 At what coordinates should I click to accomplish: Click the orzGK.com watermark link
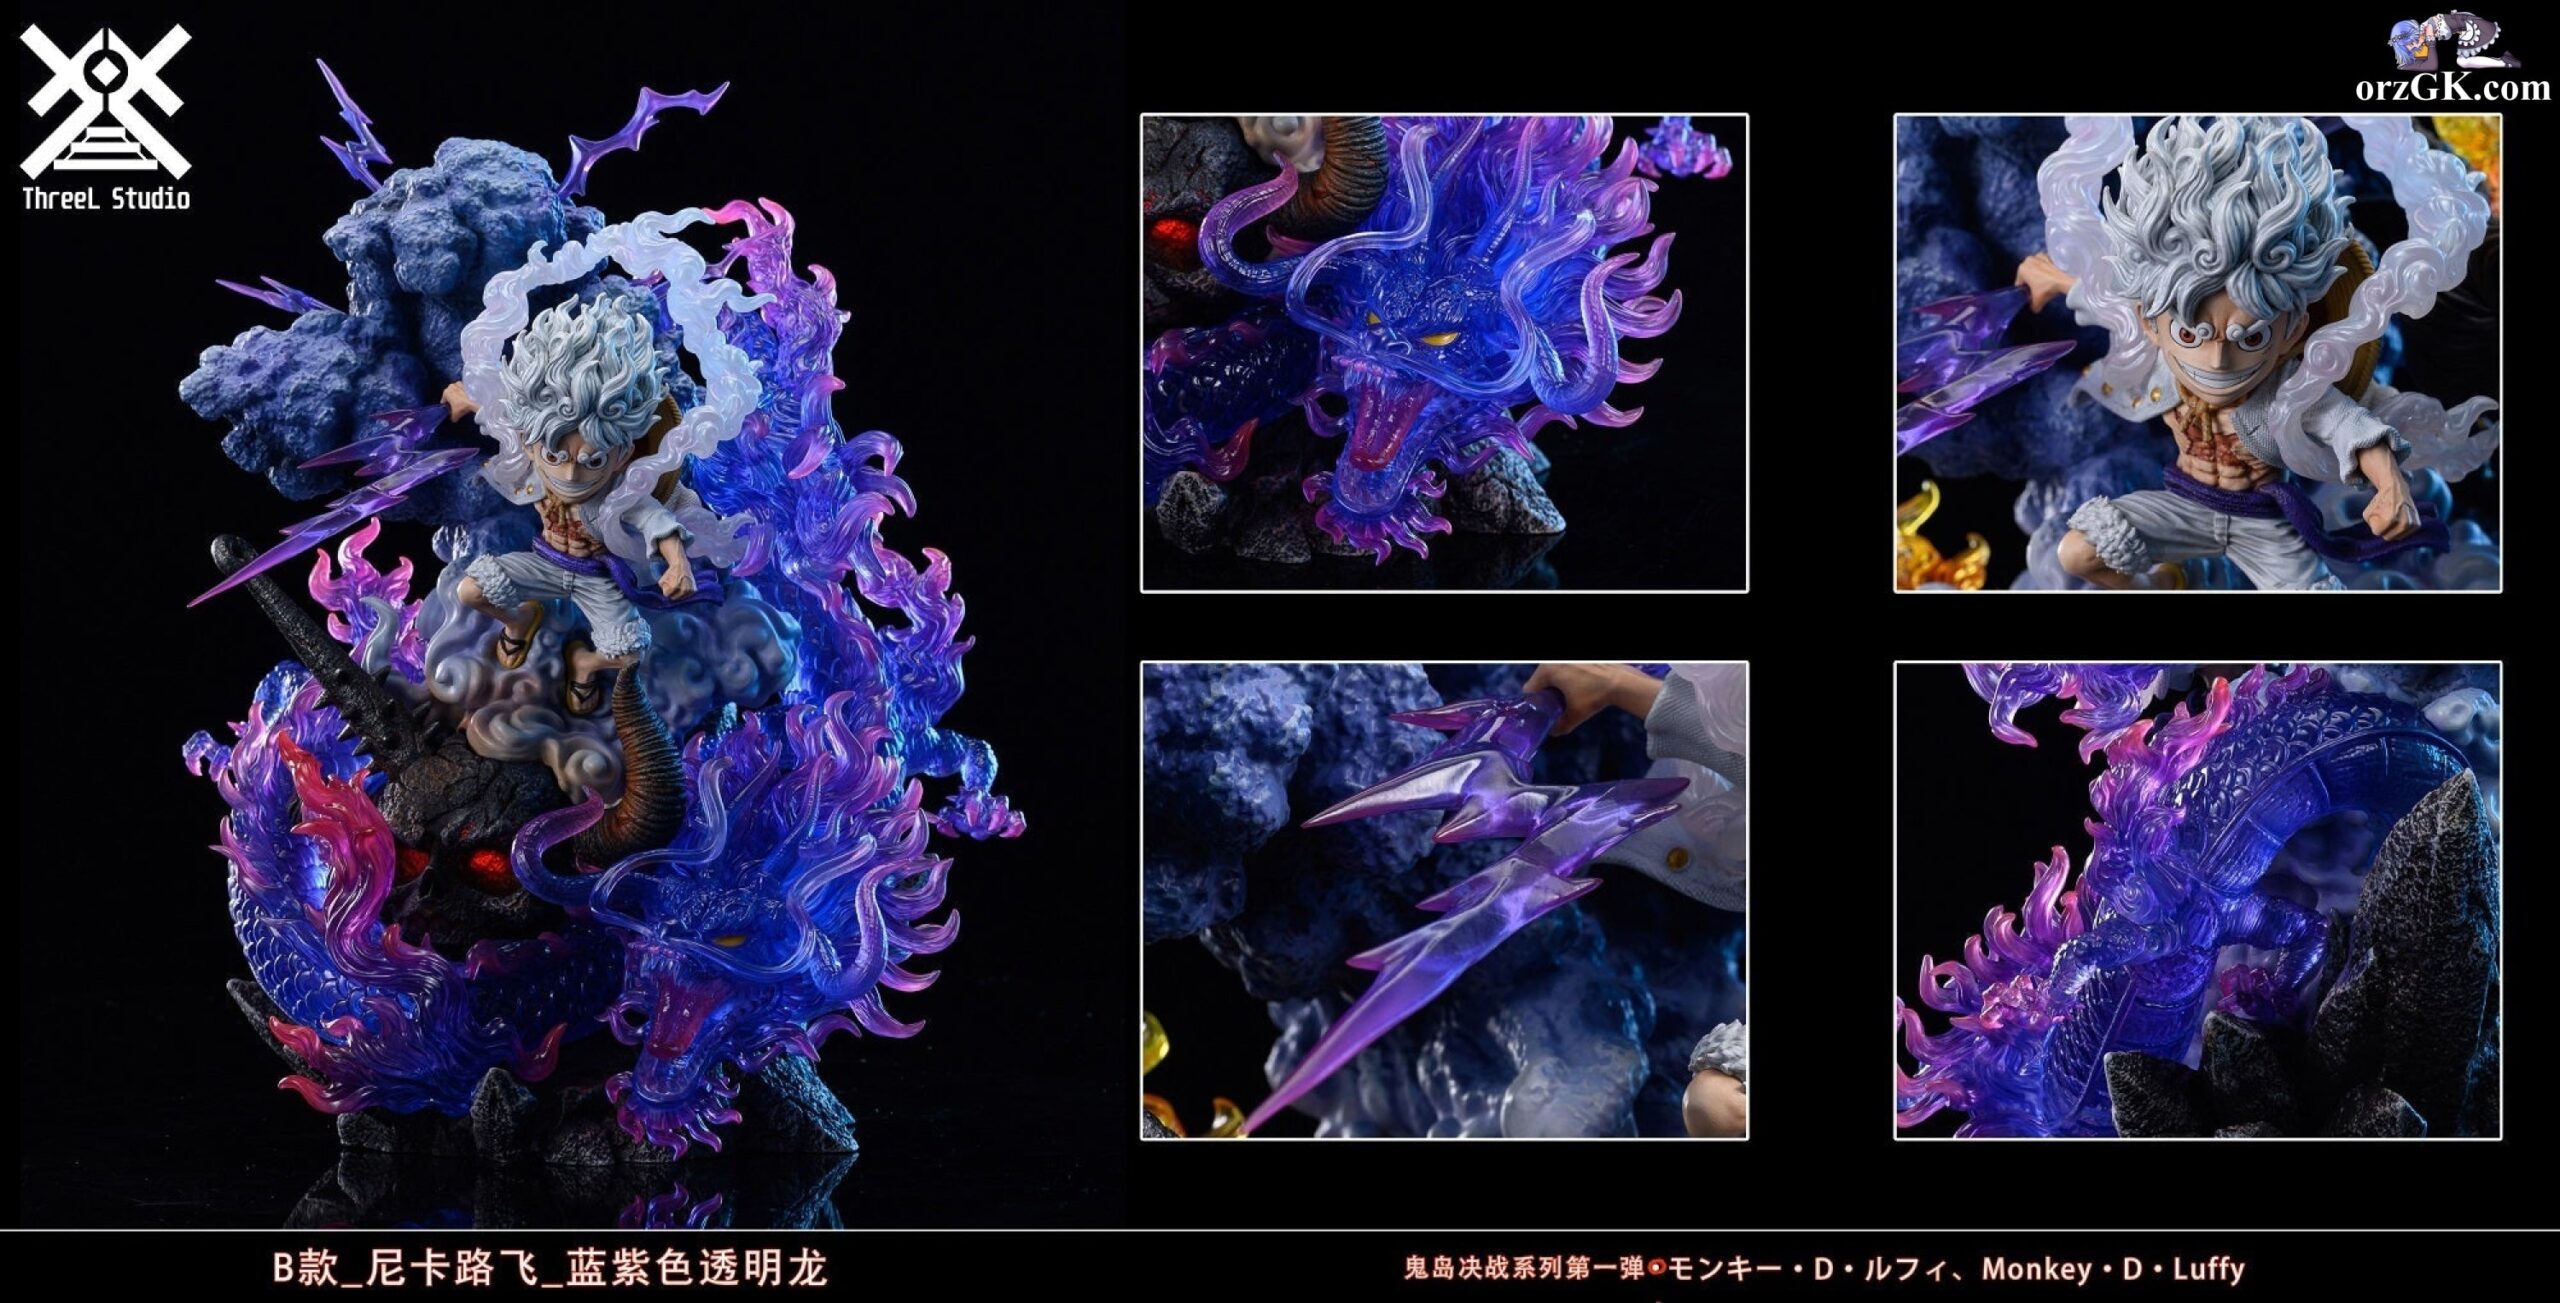coord(2453,88)
